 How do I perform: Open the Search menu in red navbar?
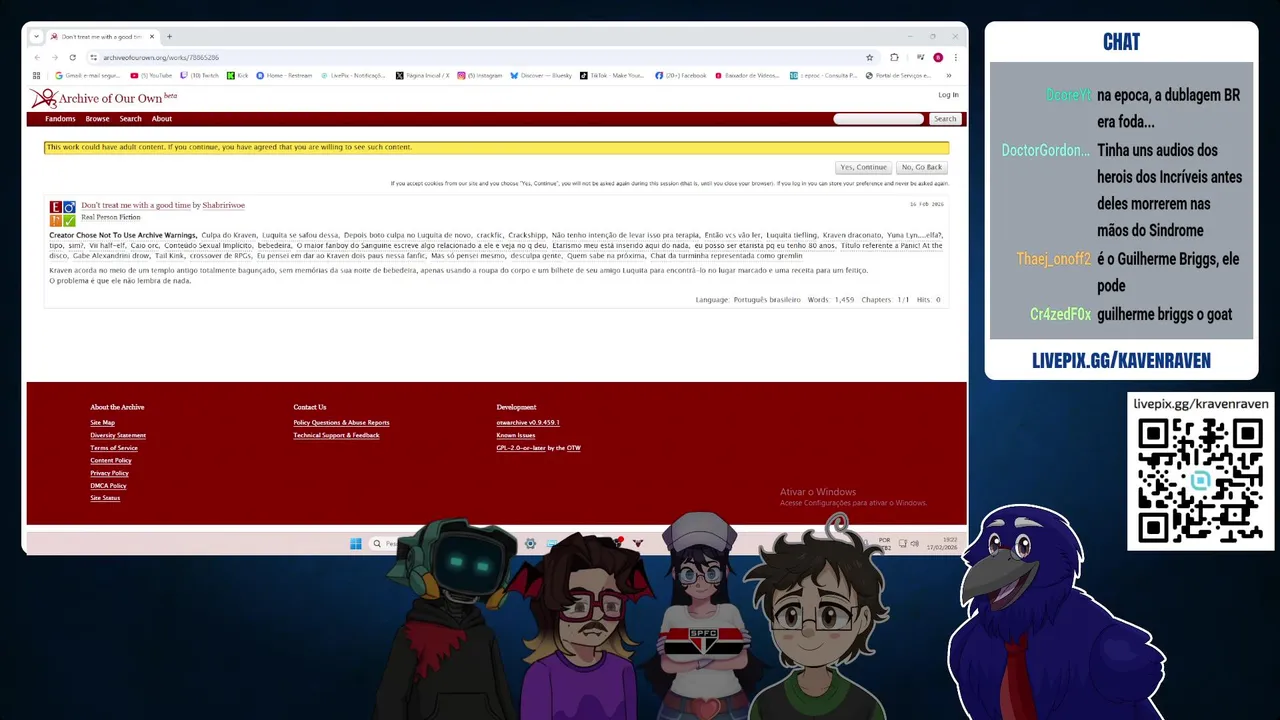click(131, 119)
